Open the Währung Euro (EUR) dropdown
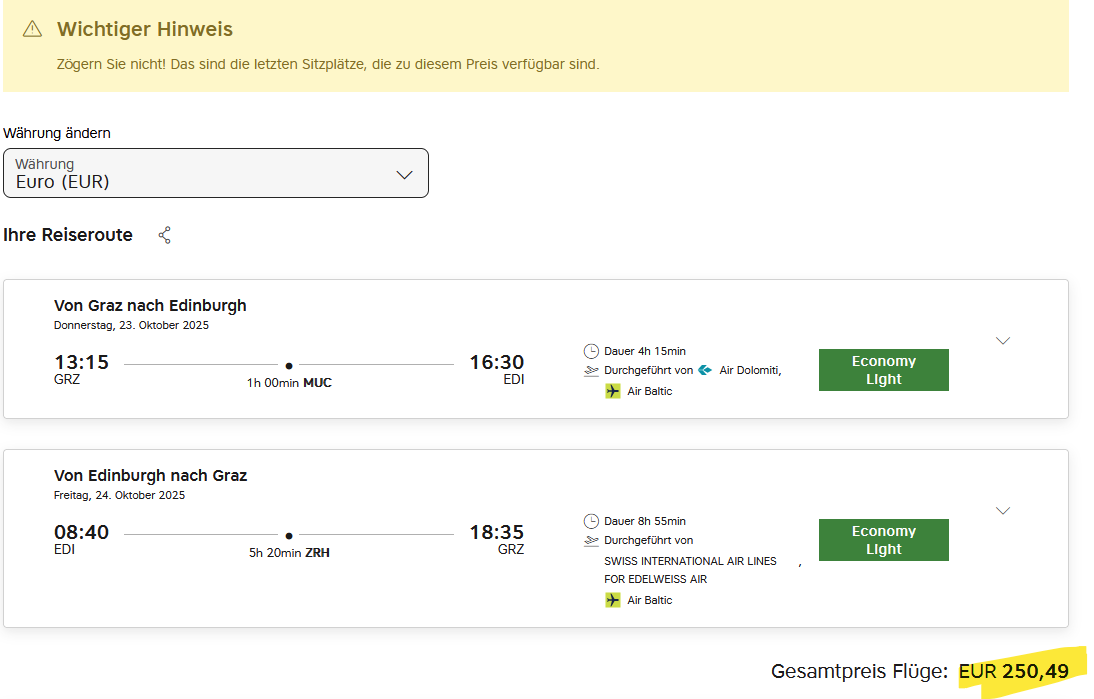1094x699 pixels. pyautogui.click(x=216, y=173)
